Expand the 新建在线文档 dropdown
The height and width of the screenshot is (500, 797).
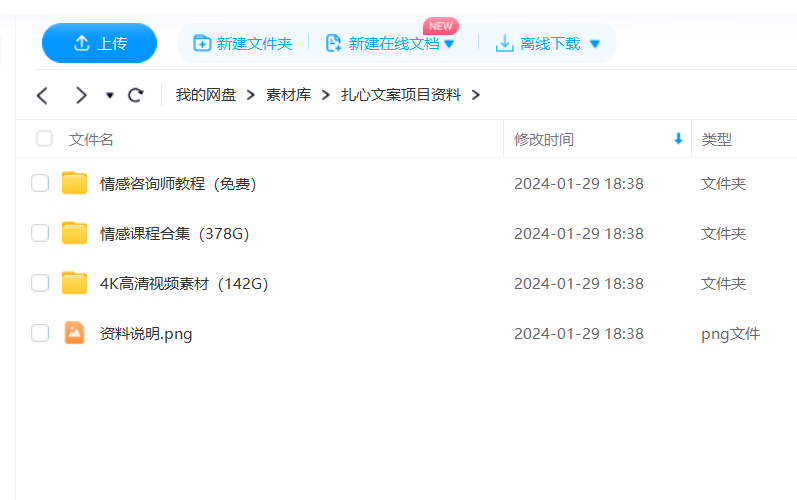click(449, 43)
